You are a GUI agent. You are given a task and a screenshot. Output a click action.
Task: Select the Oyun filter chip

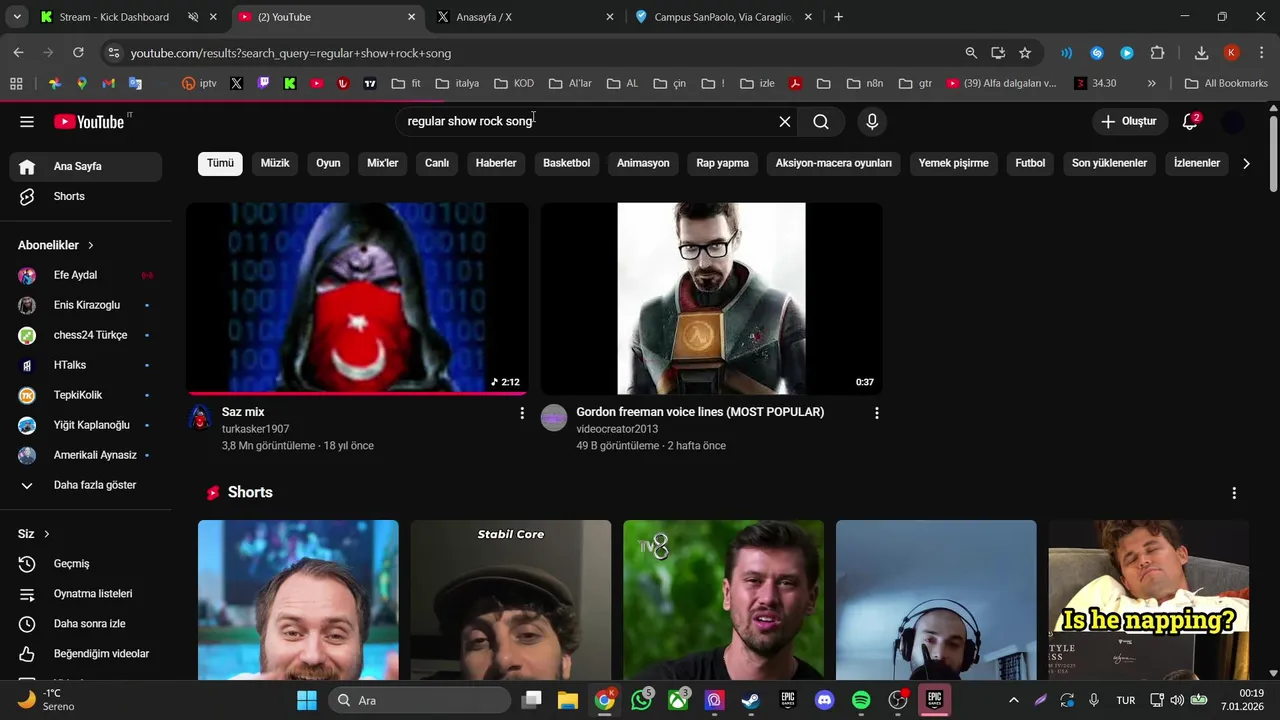pyautogui.click(x=328, y=163)
